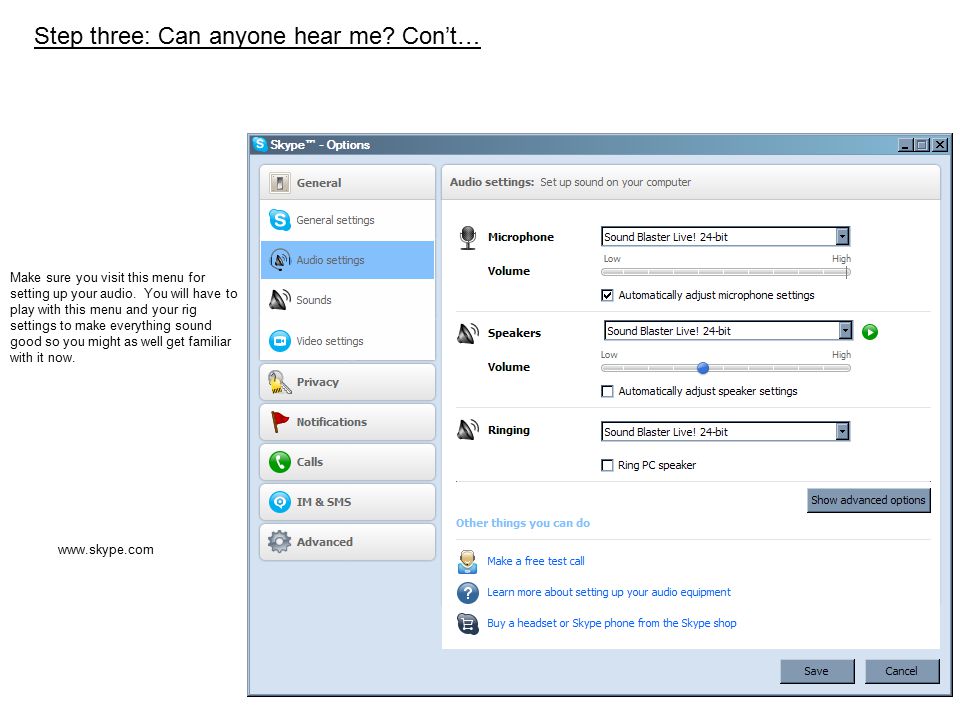The height and width of the screenshot is (720, 960).
Task: Click the Step three slide title
Action: 257,36
